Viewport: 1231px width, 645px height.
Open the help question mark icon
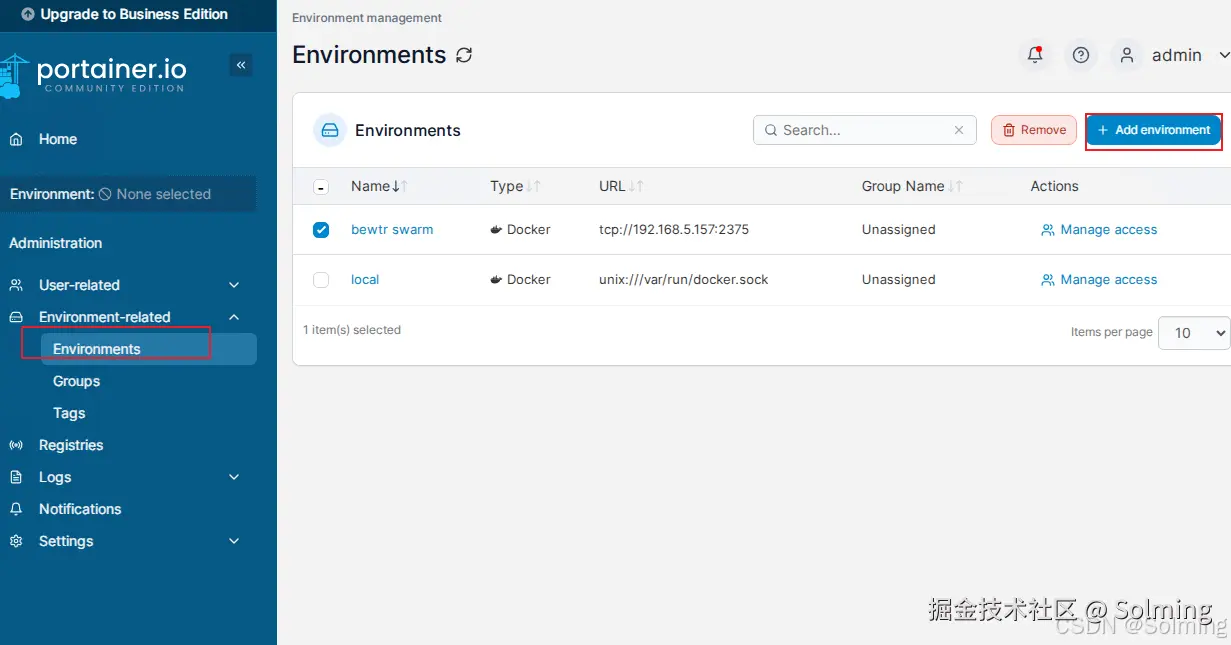(x=1081, y=56)
